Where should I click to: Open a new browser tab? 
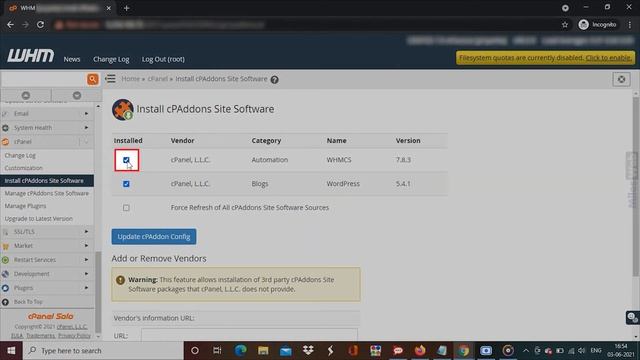click(x=127, y=8)
